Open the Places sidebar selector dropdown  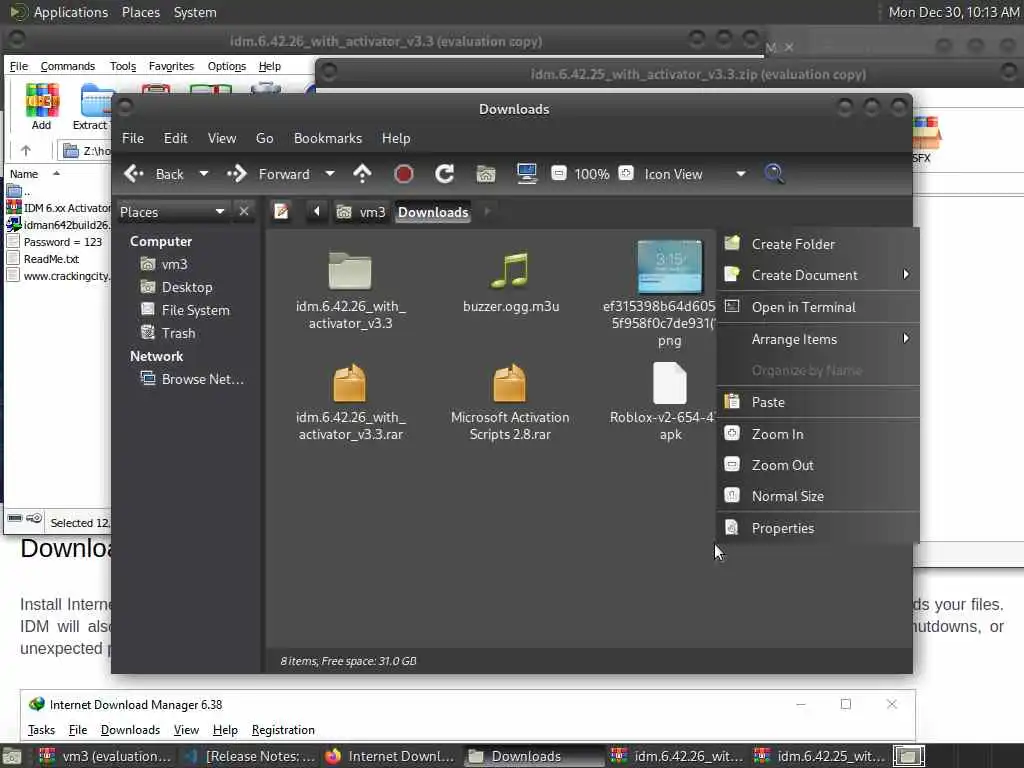click(x=172, y=212)
